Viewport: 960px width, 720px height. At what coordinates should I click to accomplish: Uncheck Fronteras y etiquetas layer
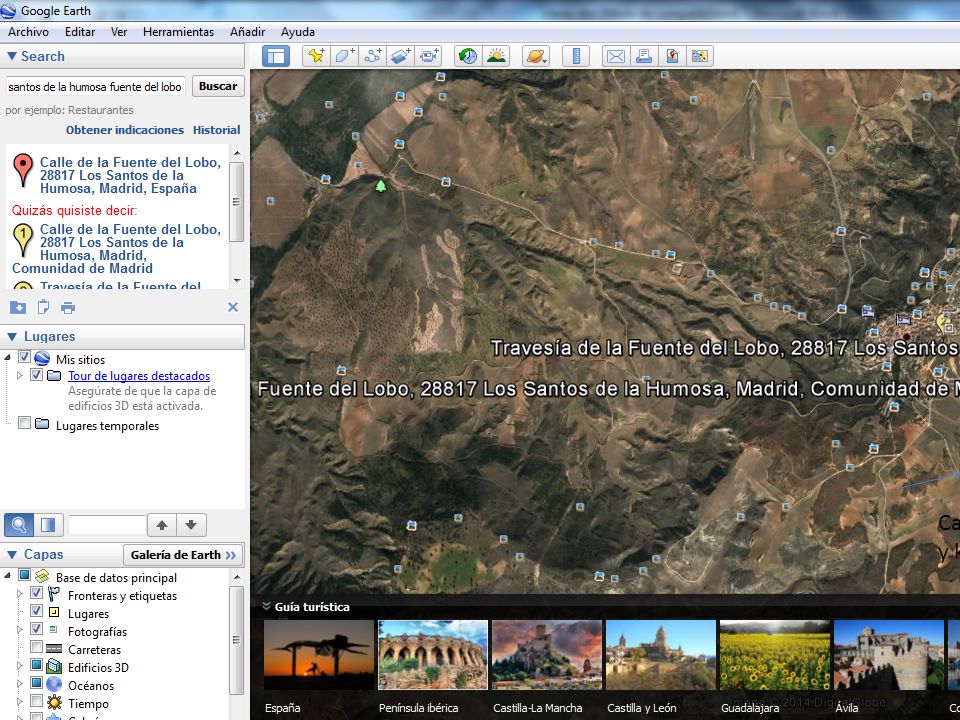tap(36, 593)
